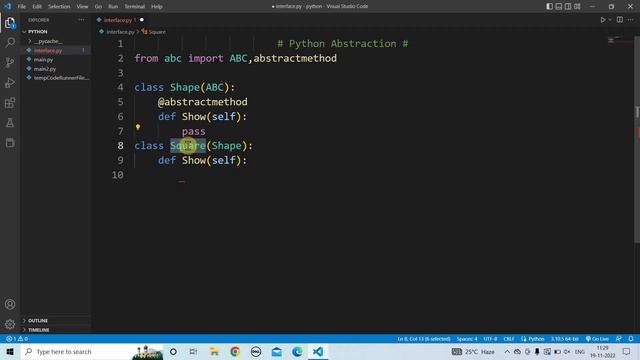Screen dimensions: 640x360
Task: Open the editor More Actions ellipsis
Action: tap(631, 20)
